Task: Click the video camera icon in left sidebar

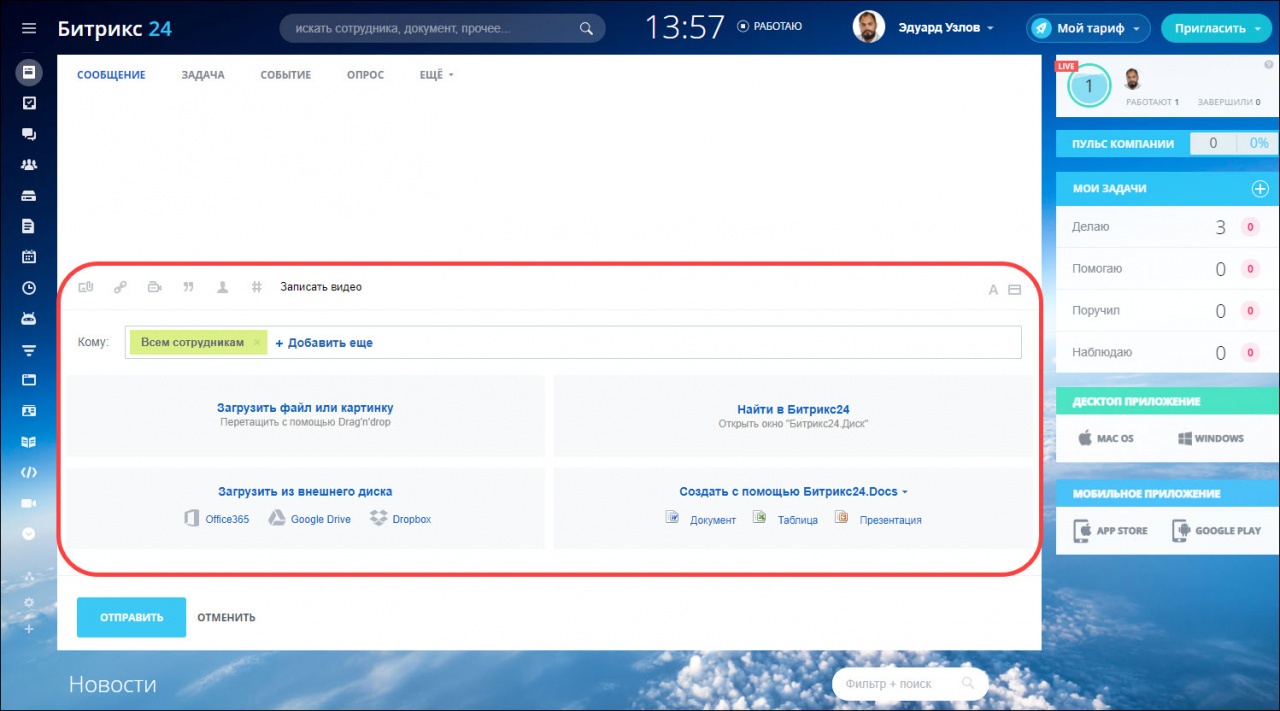Action: [x=29, y=503]
